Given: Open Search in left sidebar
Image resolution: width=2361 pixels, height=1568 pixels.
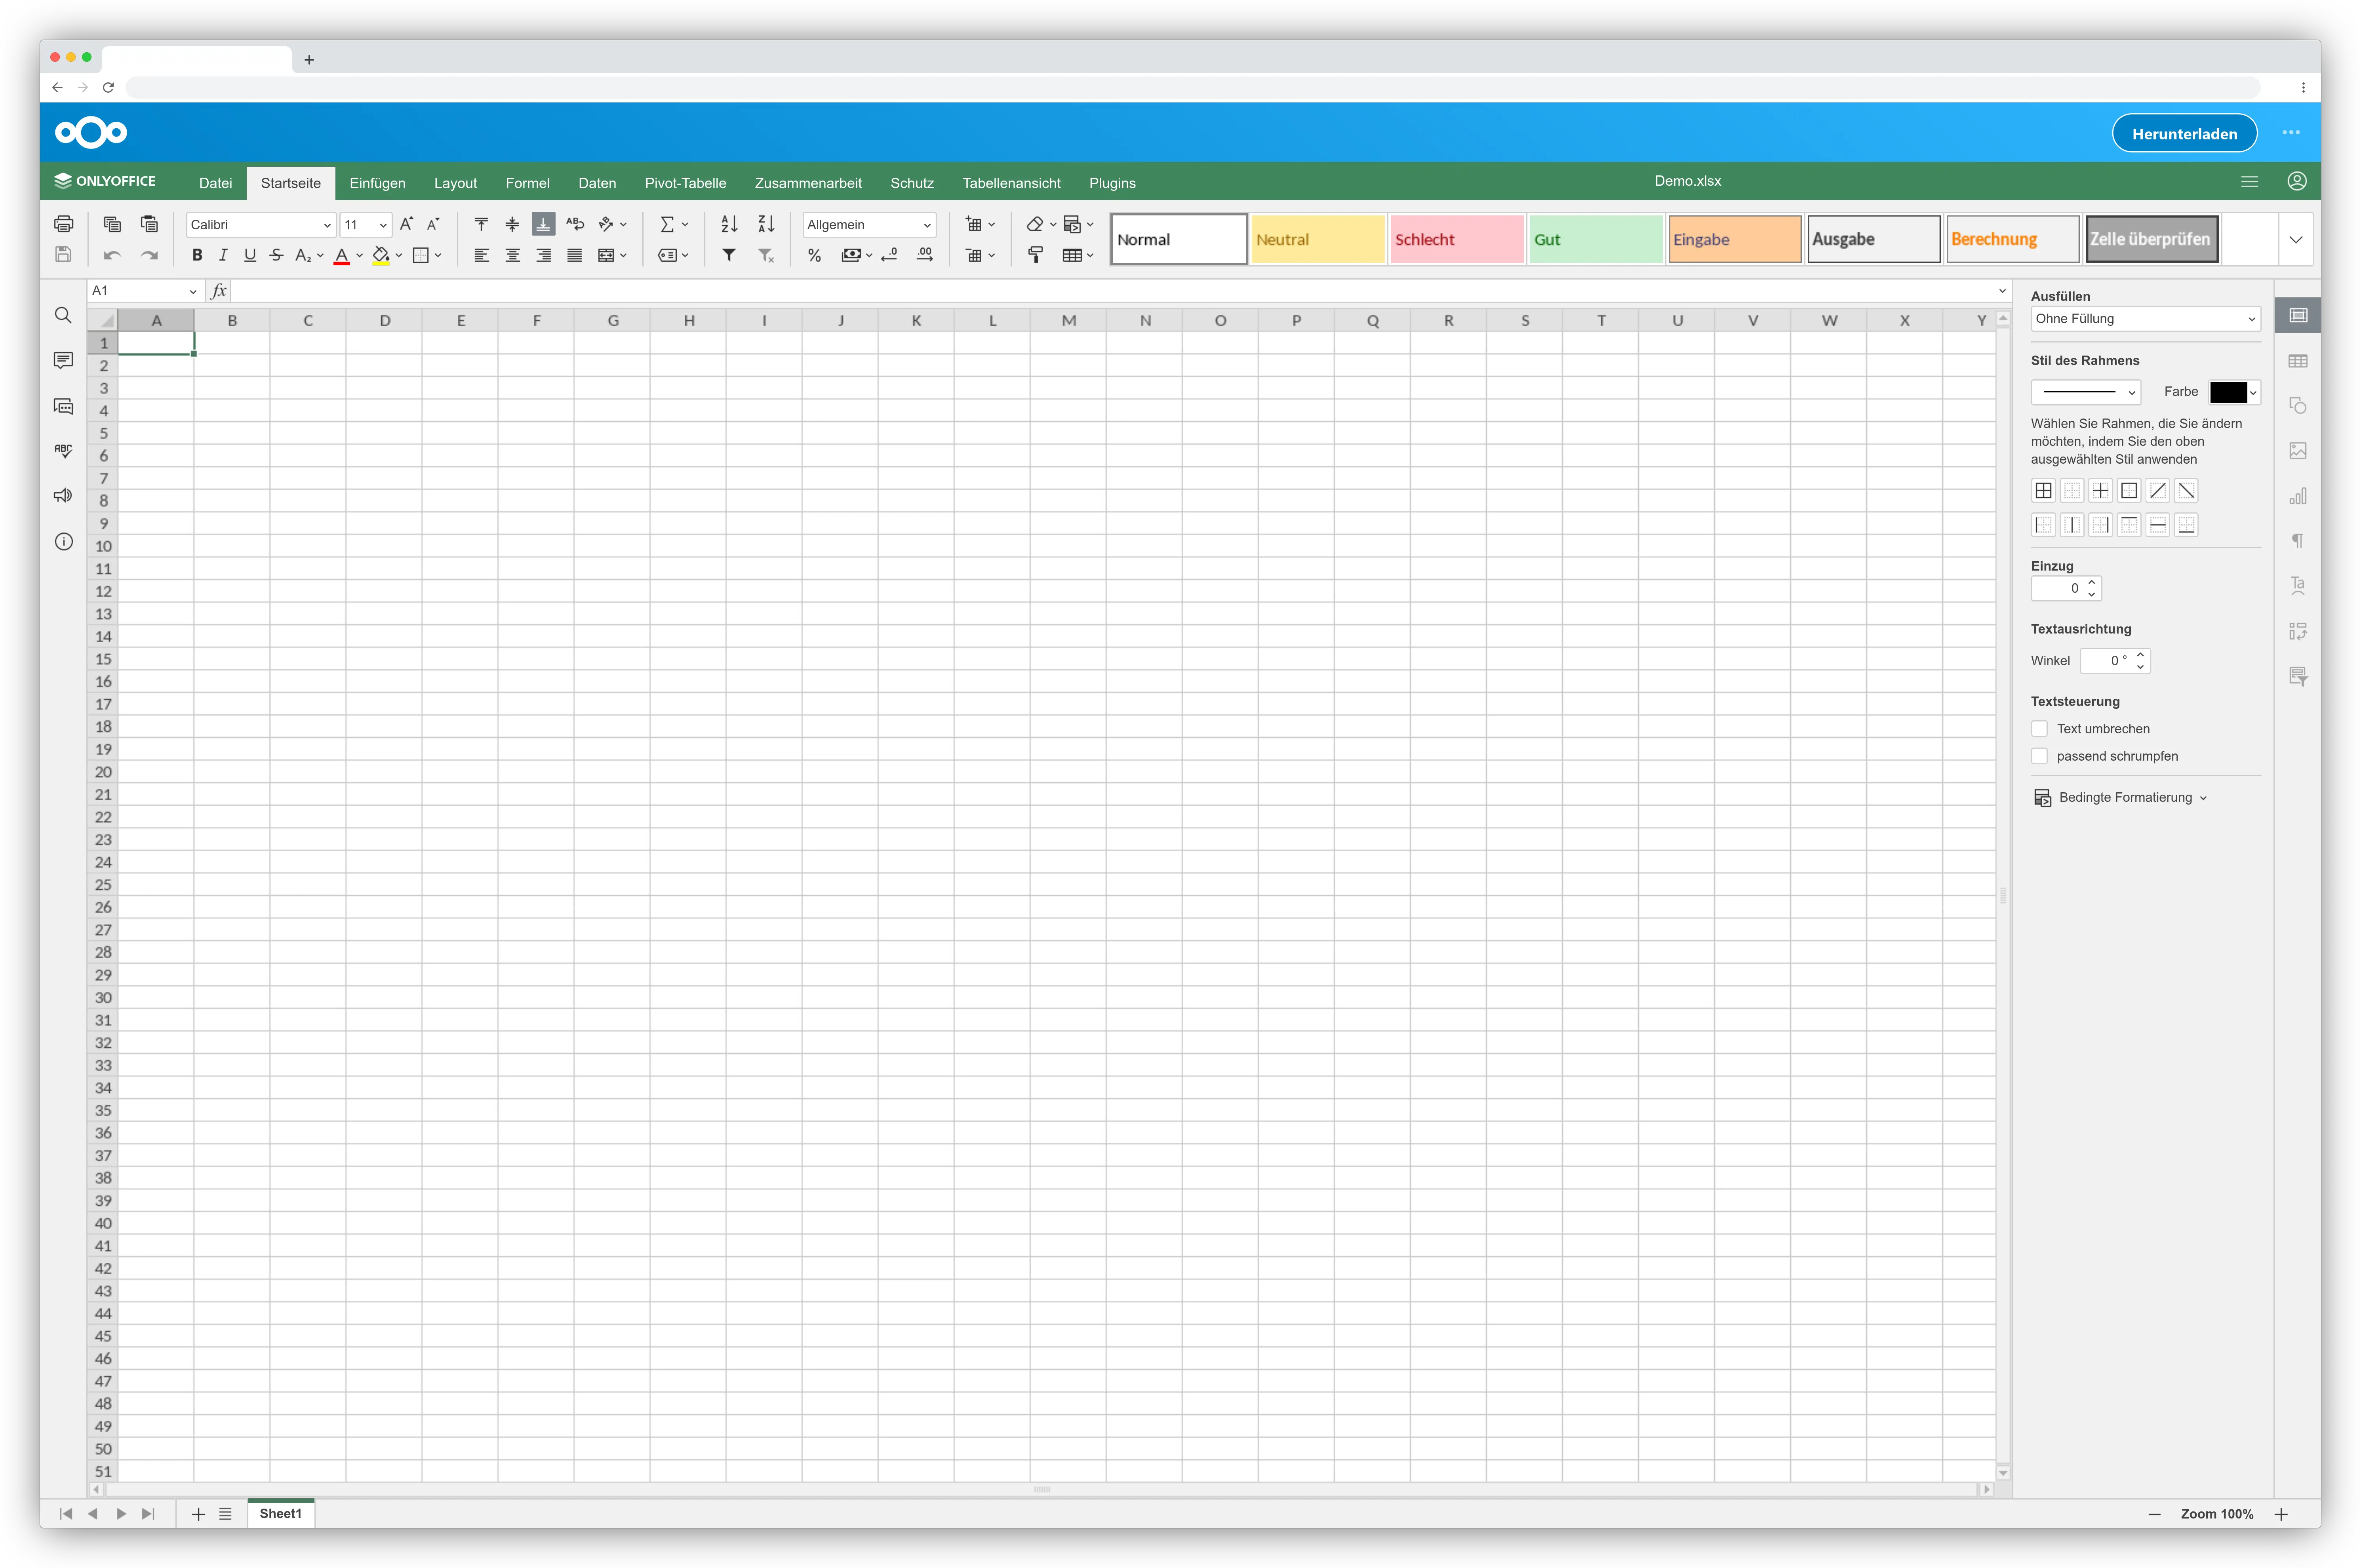Looking at the screenshot, I should click(x=63, y=315).
